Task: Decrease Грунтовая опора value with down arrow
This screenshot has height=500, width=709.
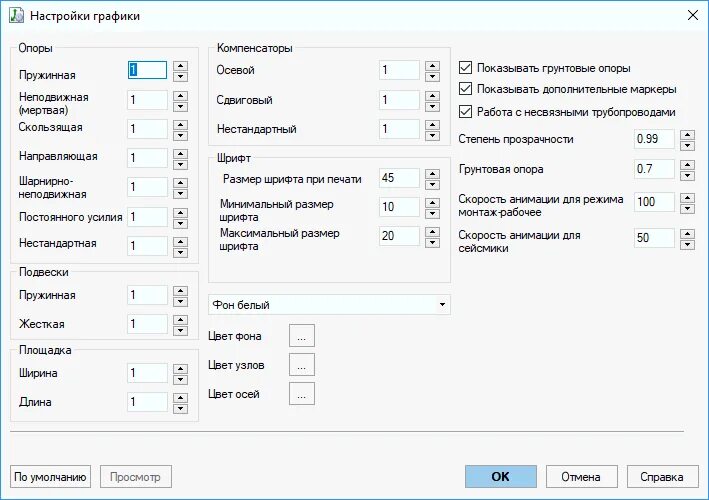Action: 687,175
